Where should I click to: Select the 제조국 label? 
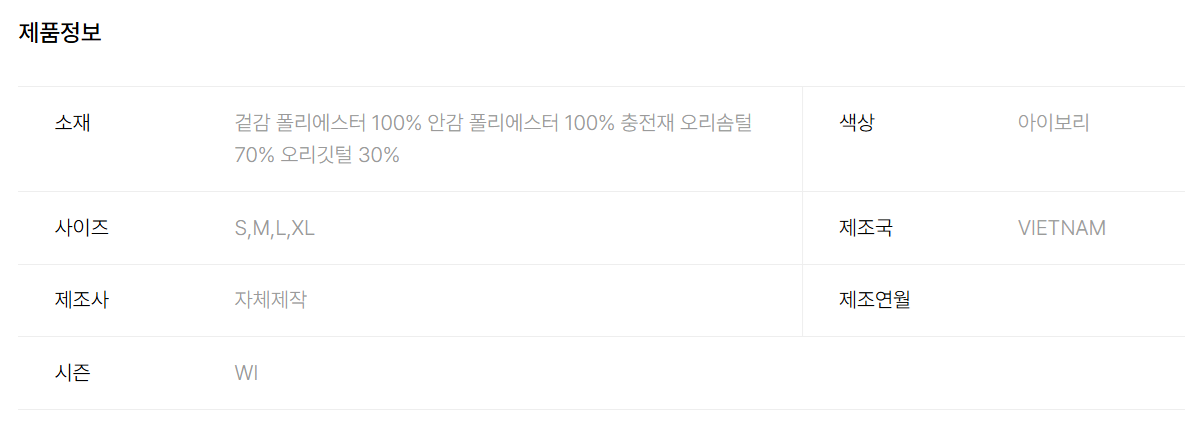(x=866, y=228)
